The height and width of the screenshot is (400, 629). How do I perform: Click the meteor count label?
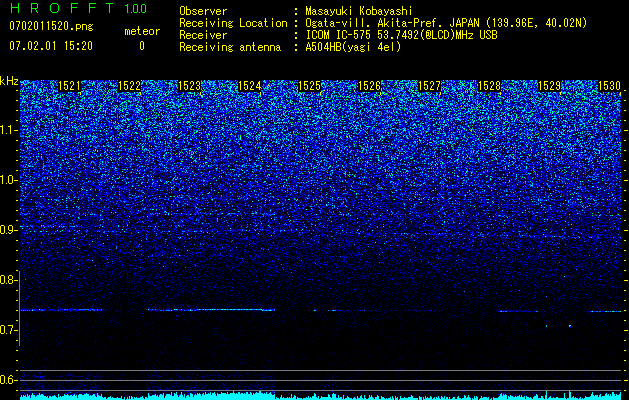point(142,31)
